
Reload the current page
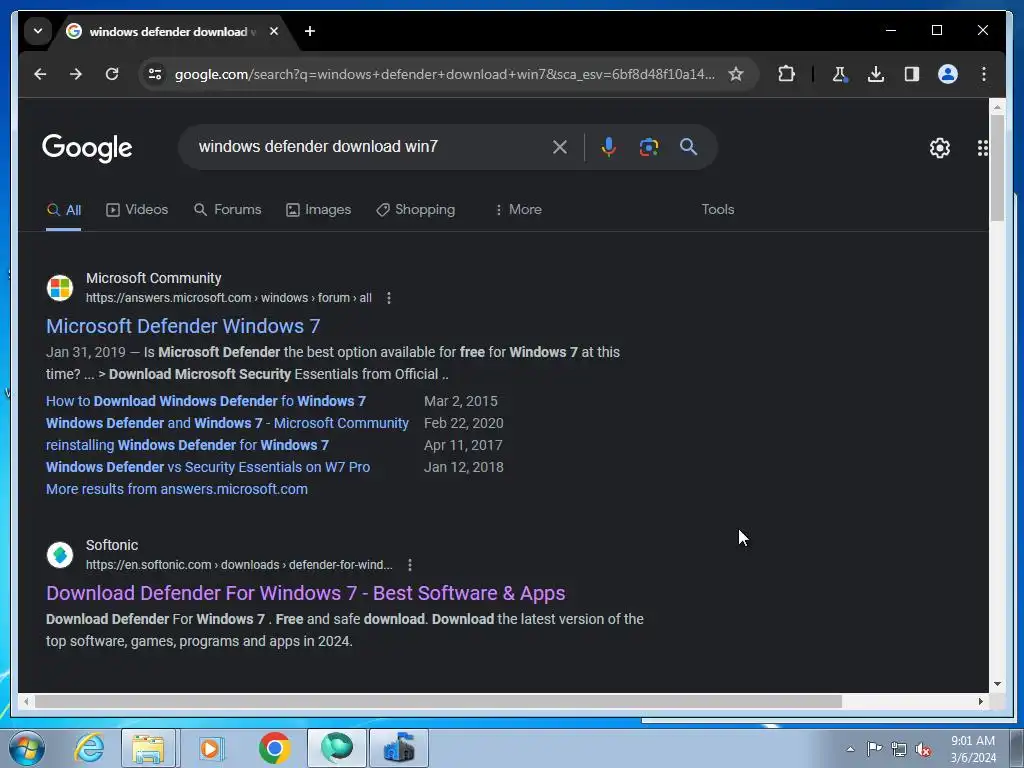click(x=112, y=74)
